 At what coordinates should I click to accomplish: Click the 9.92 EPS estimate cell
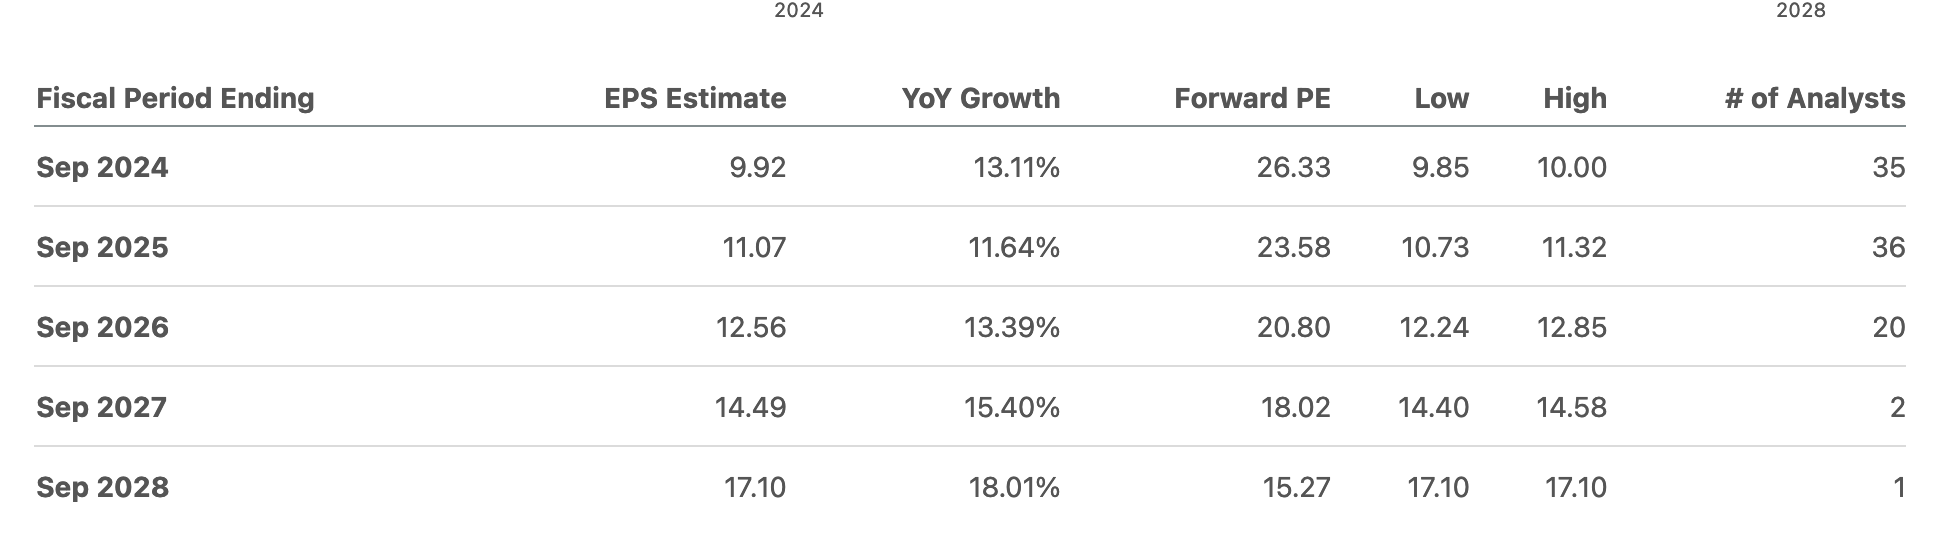[757, 167]
